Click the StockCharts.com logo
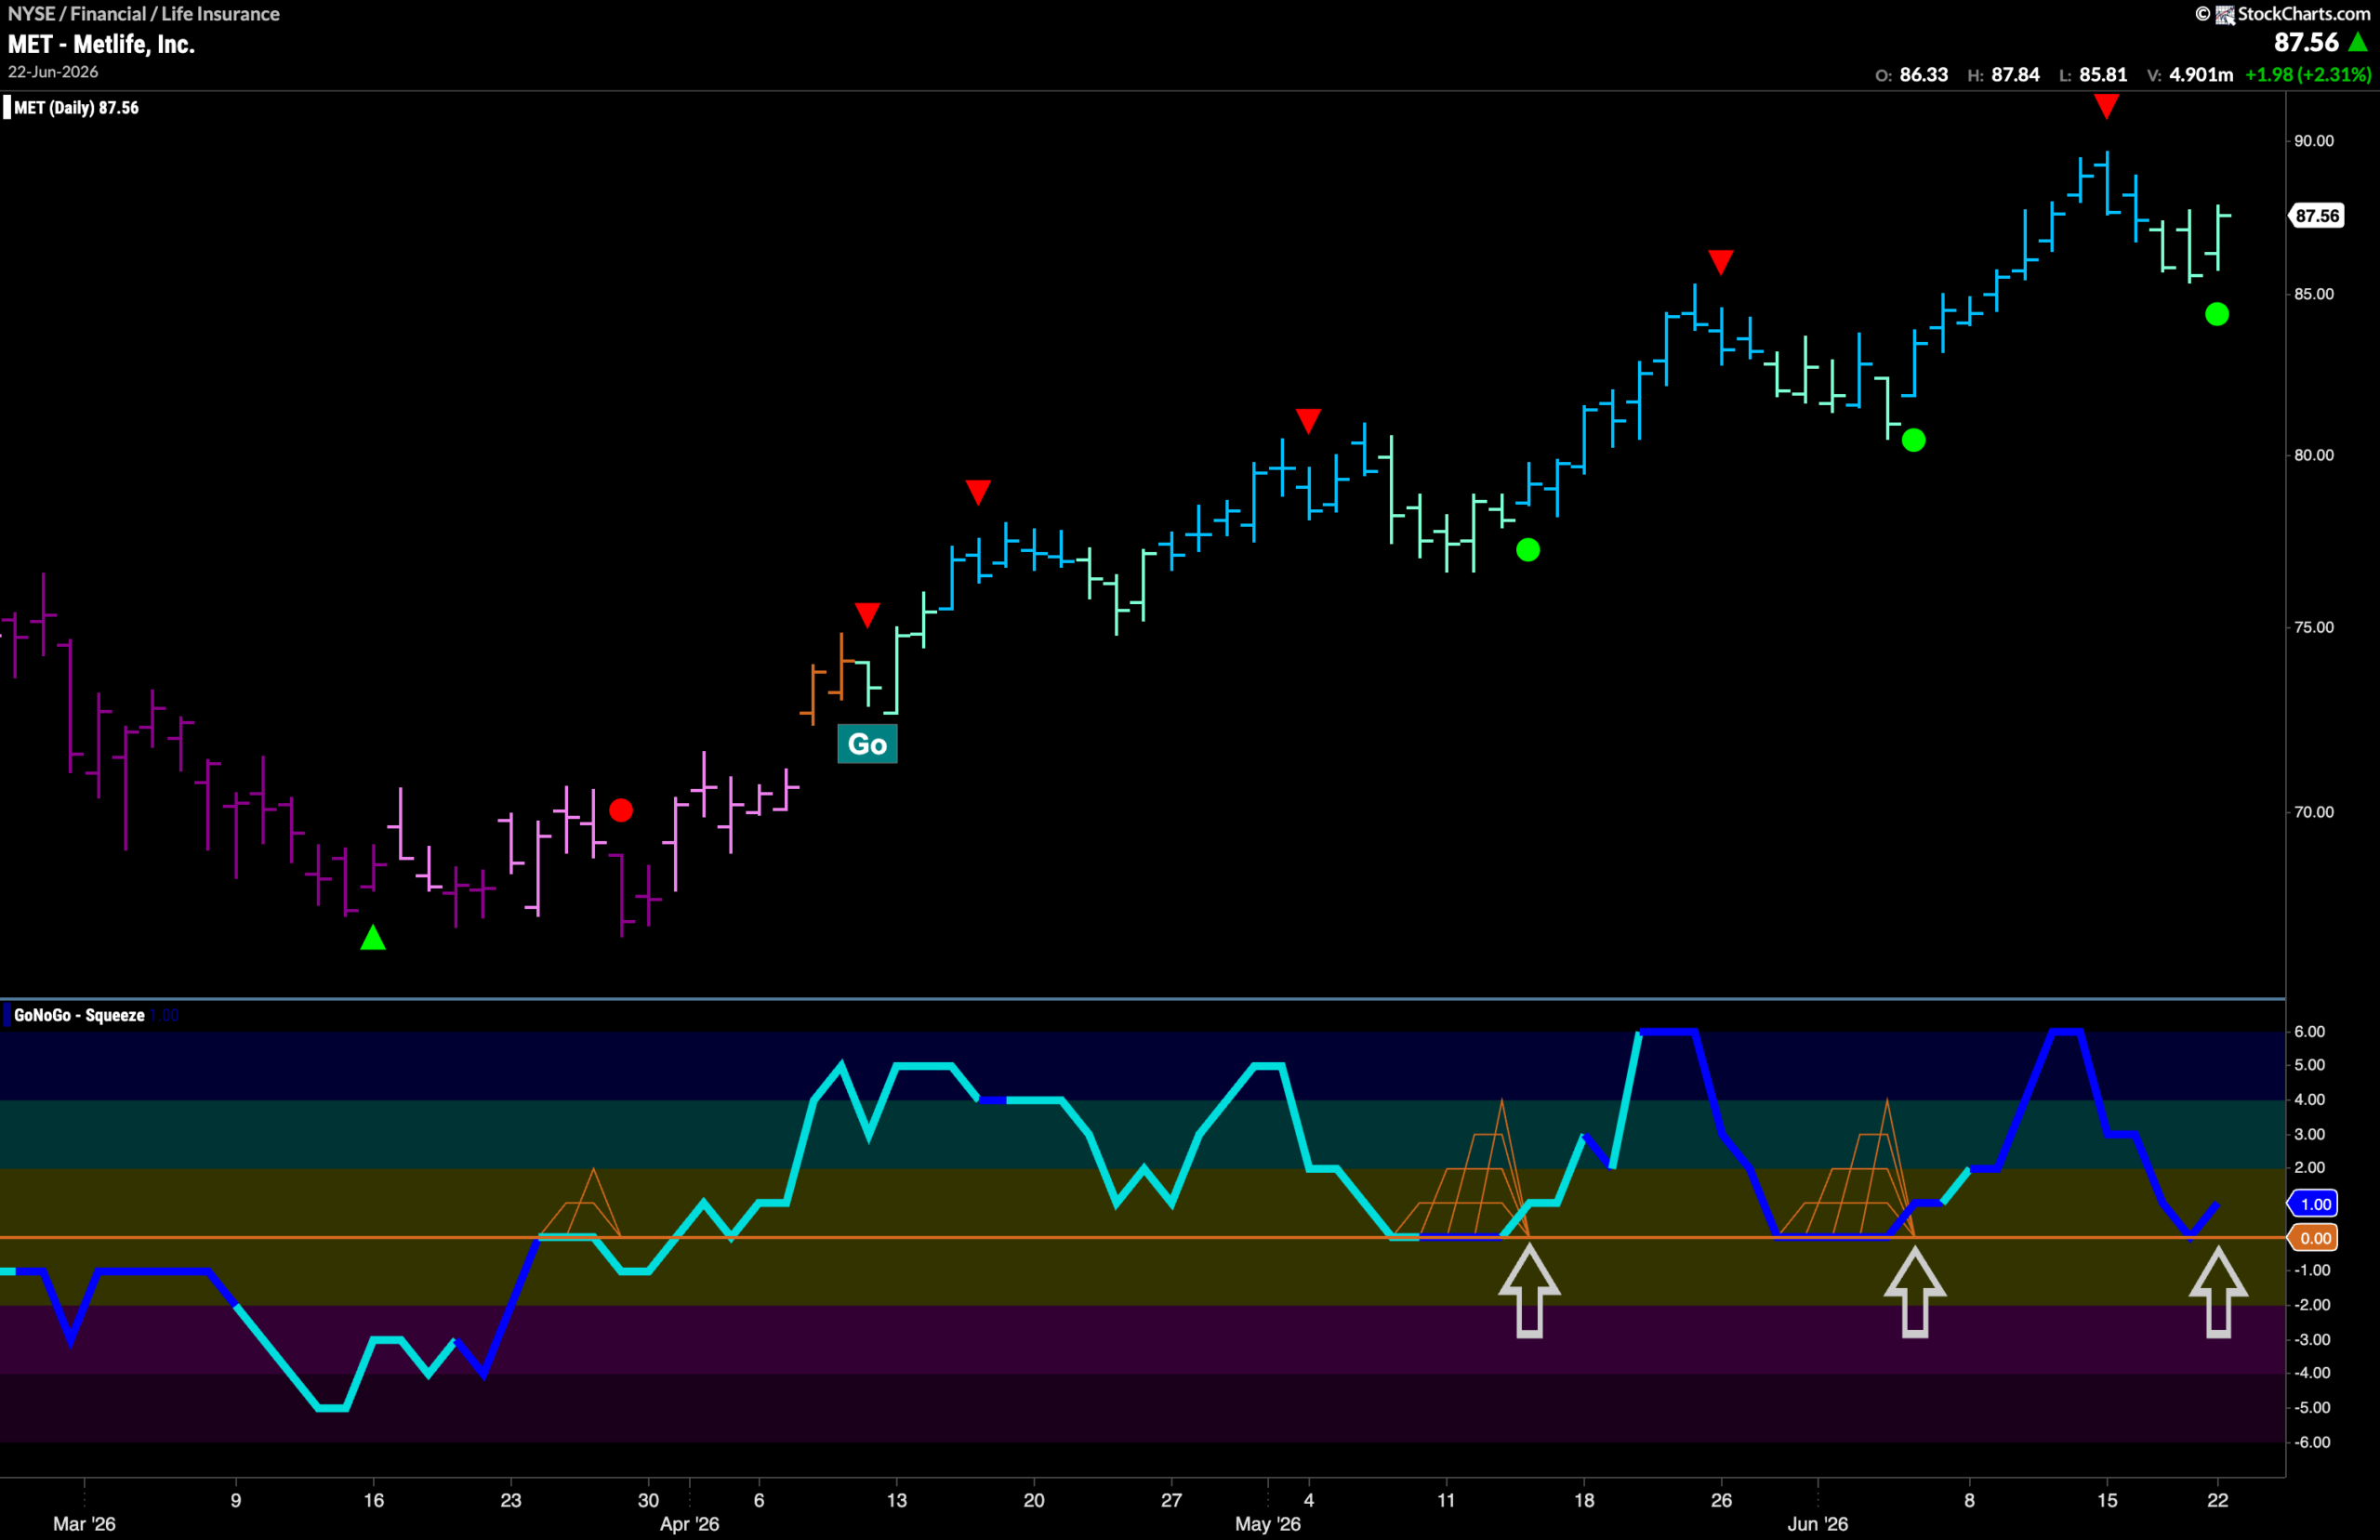 tap(2283, 14)
